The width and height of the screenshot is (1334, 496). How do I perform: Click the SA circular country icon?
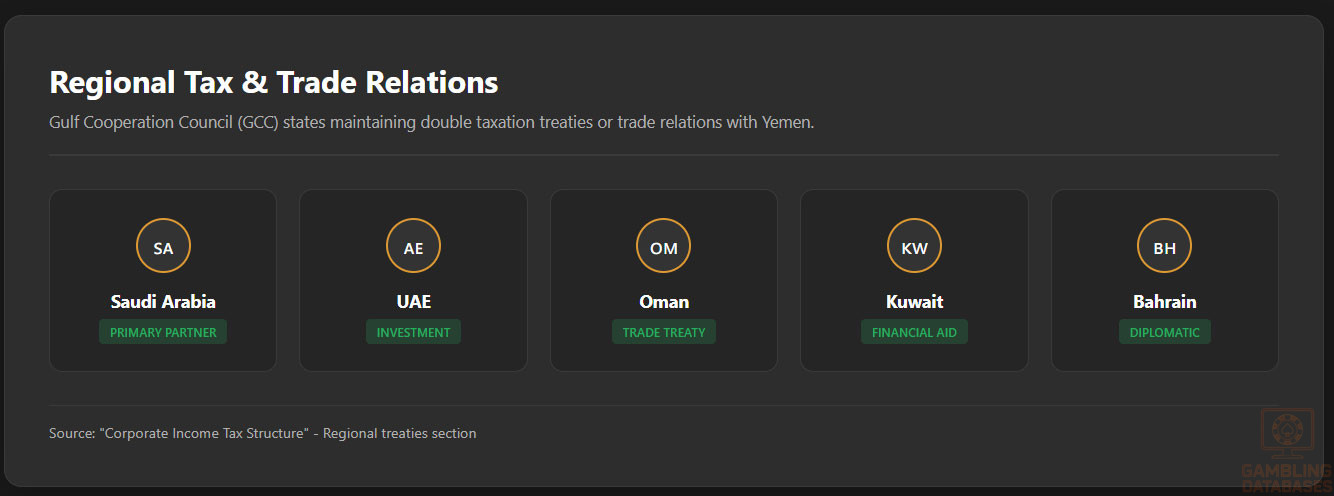click(163, 248)
